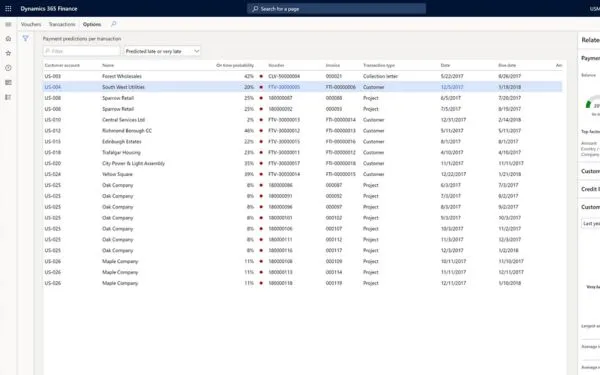
Task: Select invoice cell FTI-00000018
Action: click(341, 163)
